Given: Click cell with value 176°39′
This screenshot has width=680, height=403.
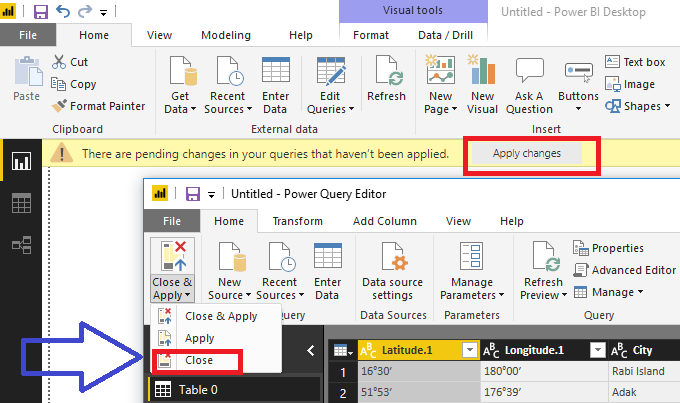Looking at the screenshot, I should coord(544,392).
